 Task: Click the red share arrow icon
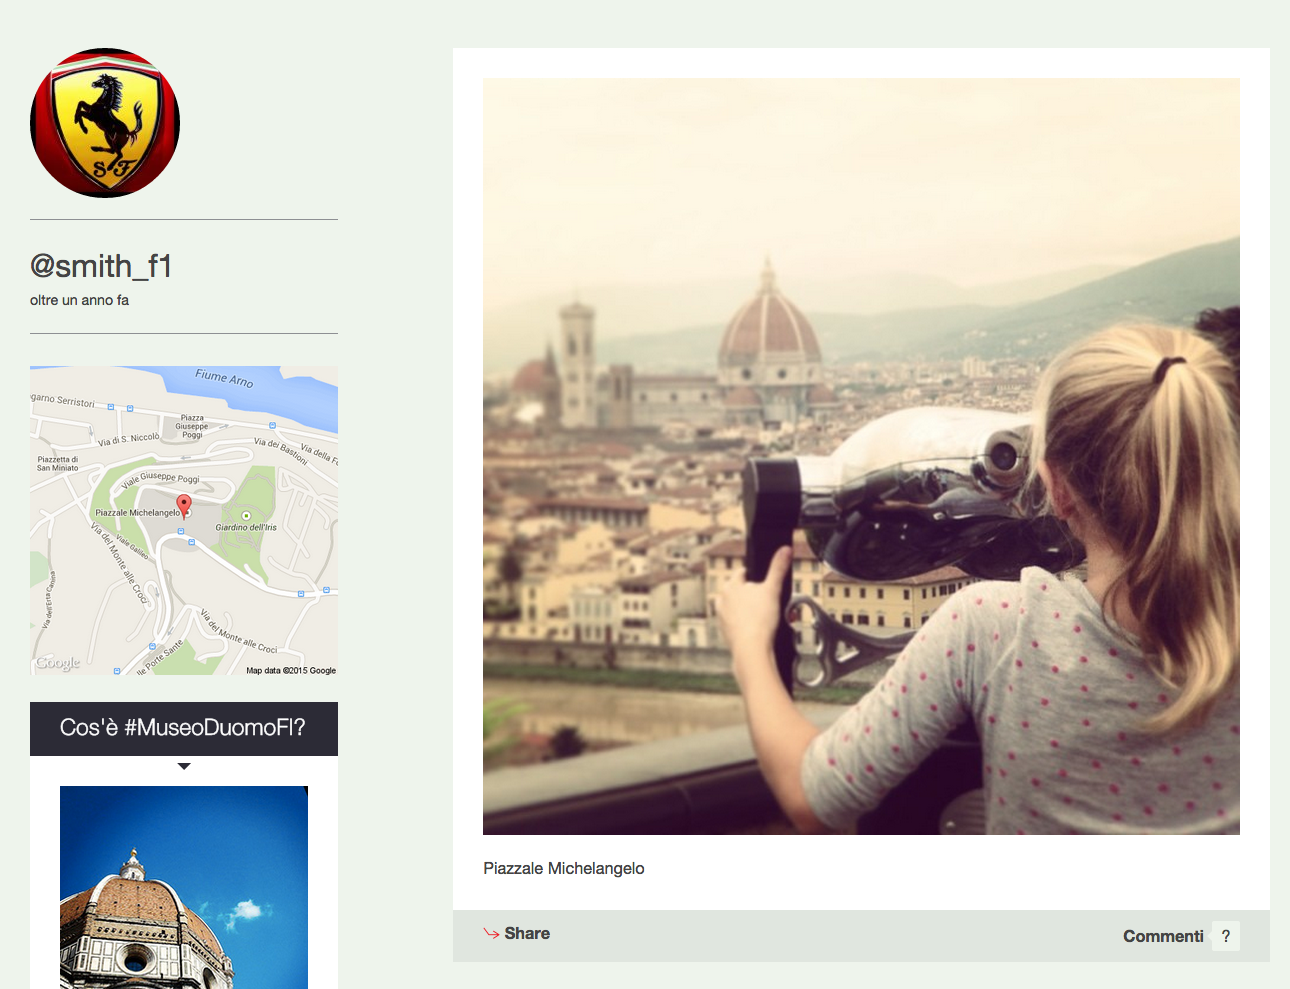[x=491, y=934]
